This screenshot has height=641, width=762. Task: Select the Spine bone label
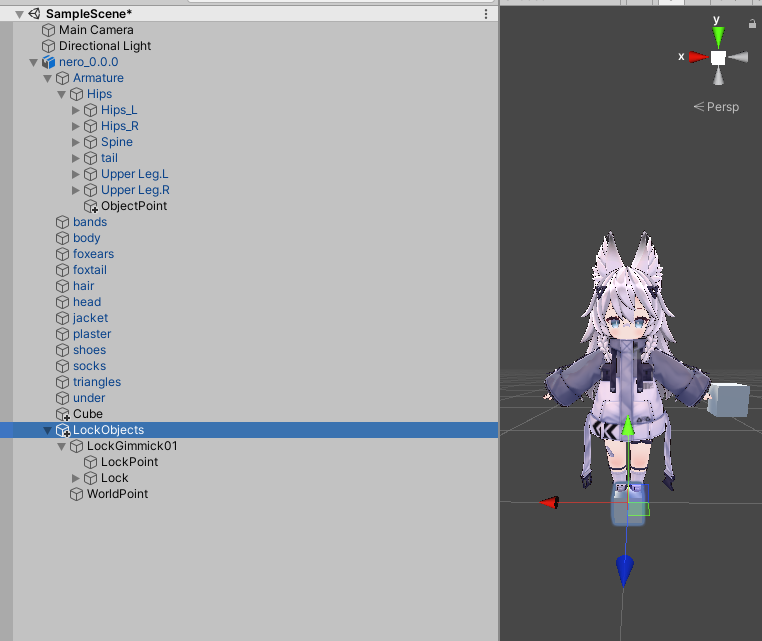pyautogui.click(x=117, y=142)
